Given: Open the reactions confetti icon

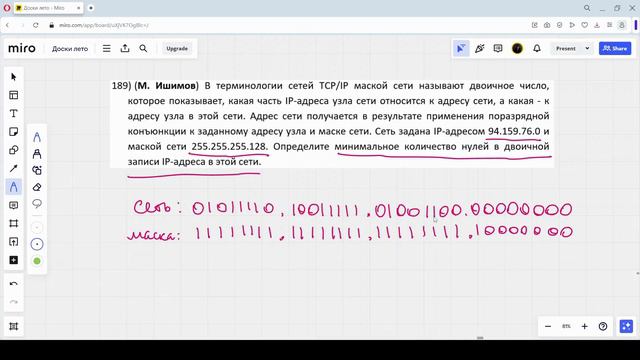Looking at the screenshot, I should (x=480, y=49).
